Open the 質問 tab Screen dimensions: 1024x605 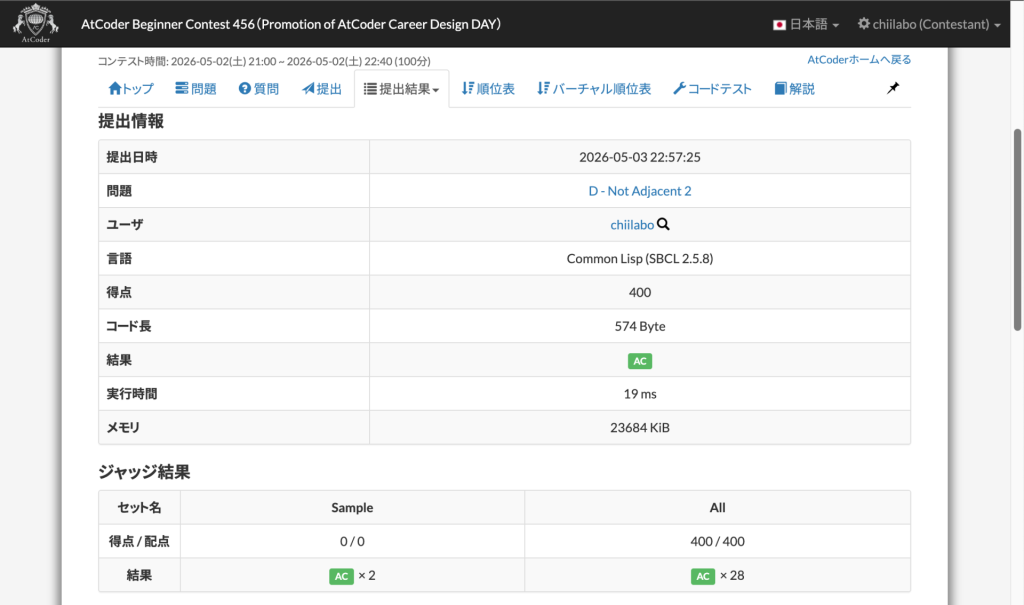coord(259,89)
